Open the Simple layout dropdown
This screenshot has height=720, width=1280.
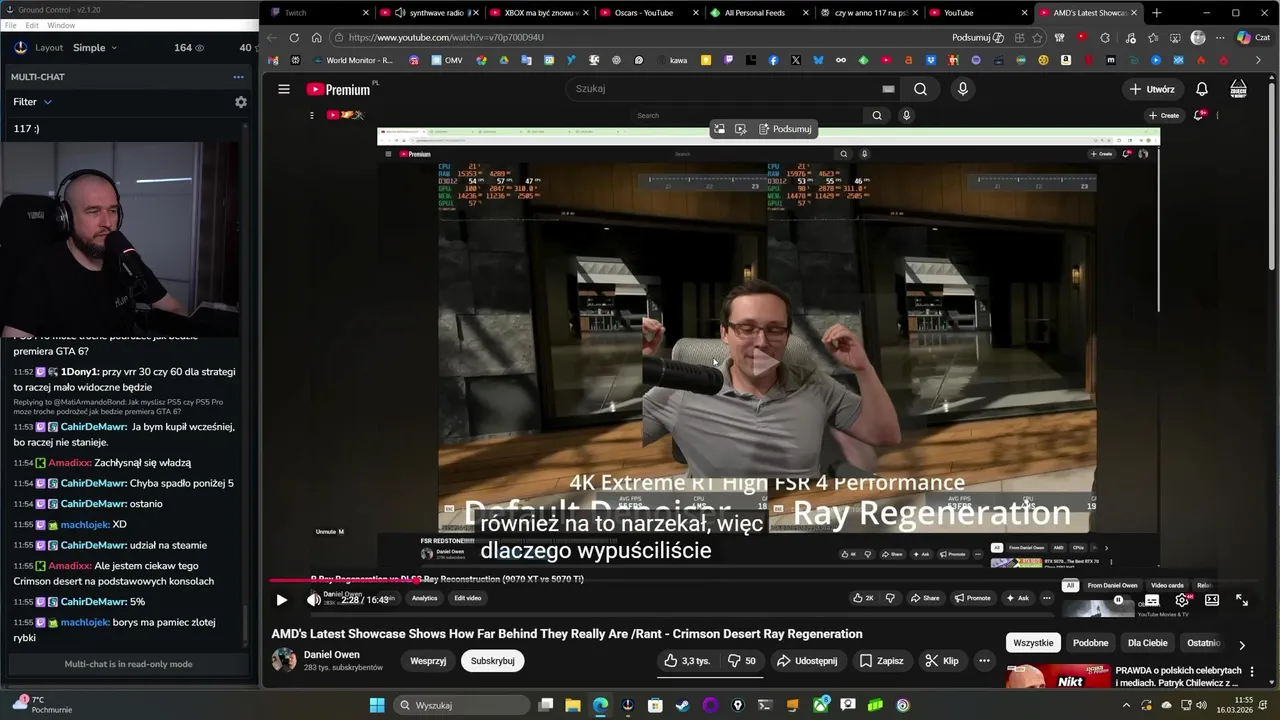click(95, 48)
